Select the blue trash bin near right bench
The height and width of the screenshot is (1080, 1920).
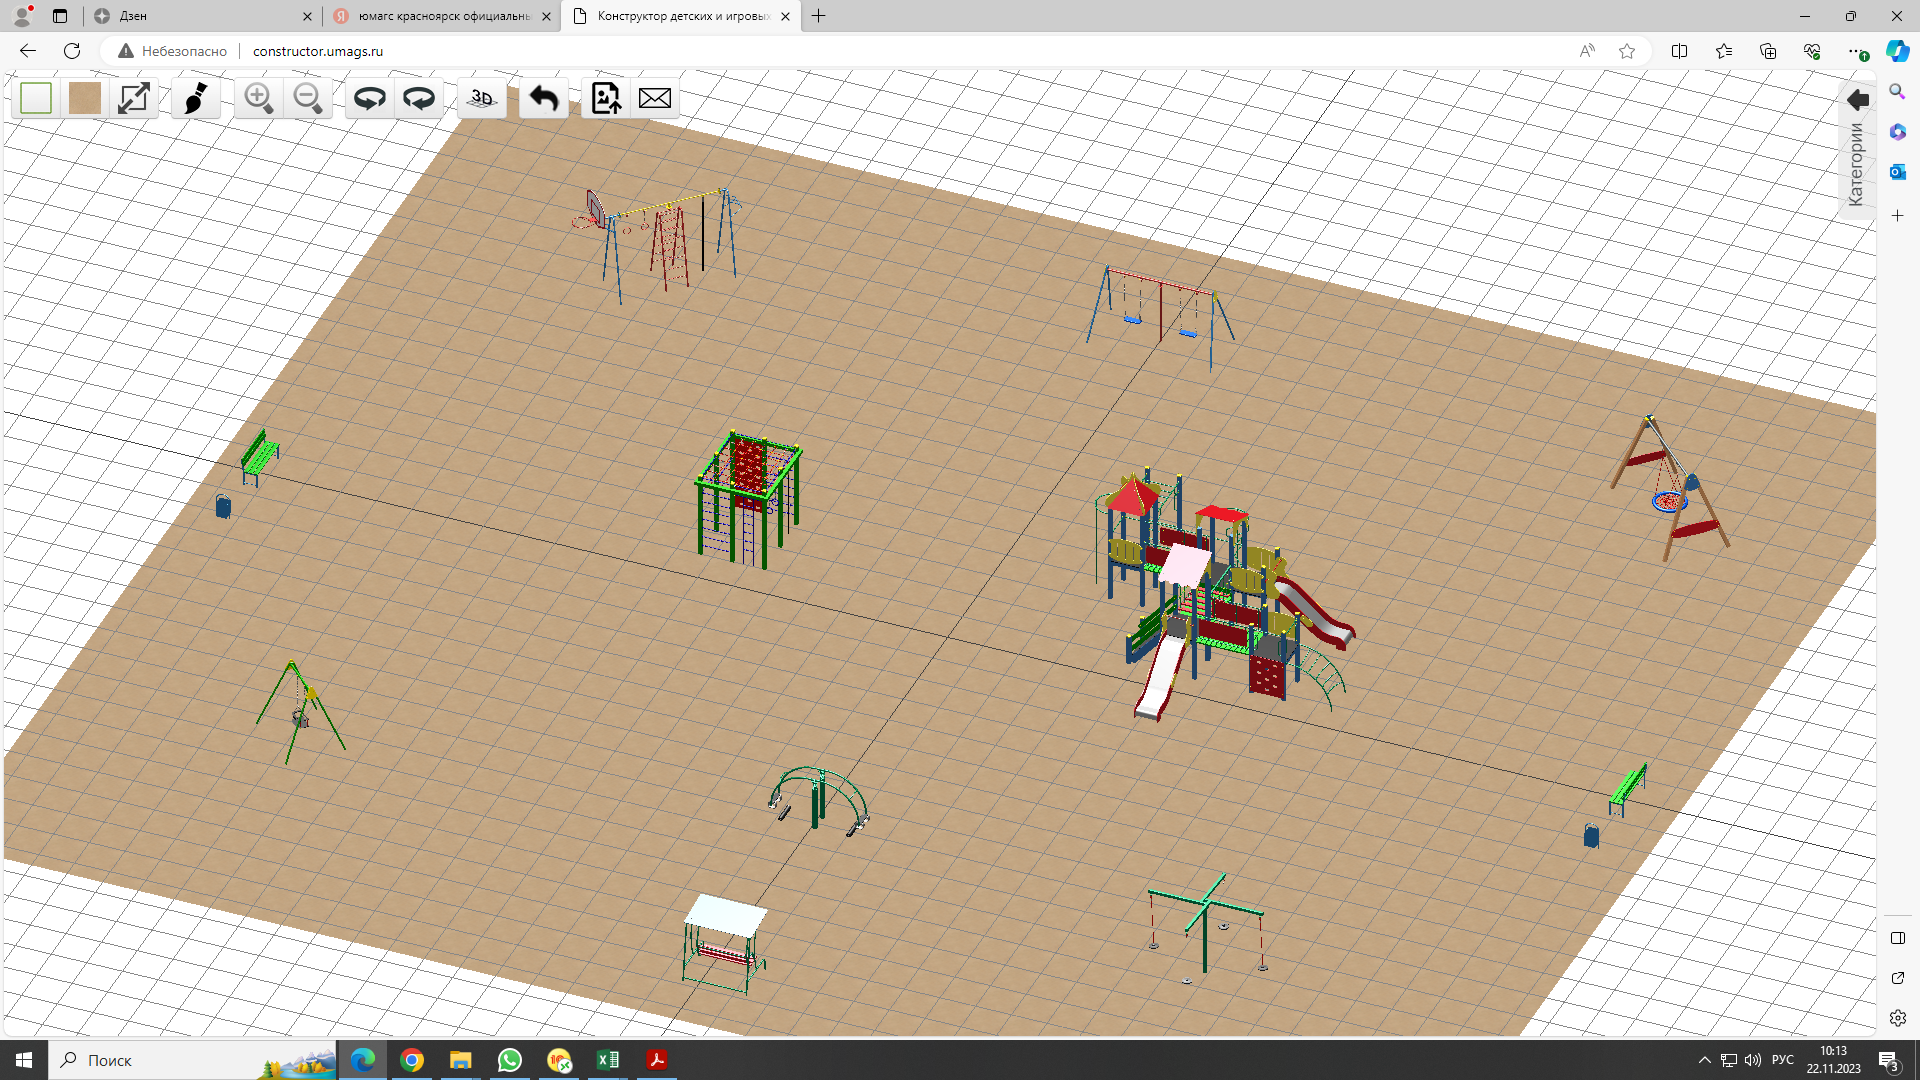click(x=1591, y=835)
